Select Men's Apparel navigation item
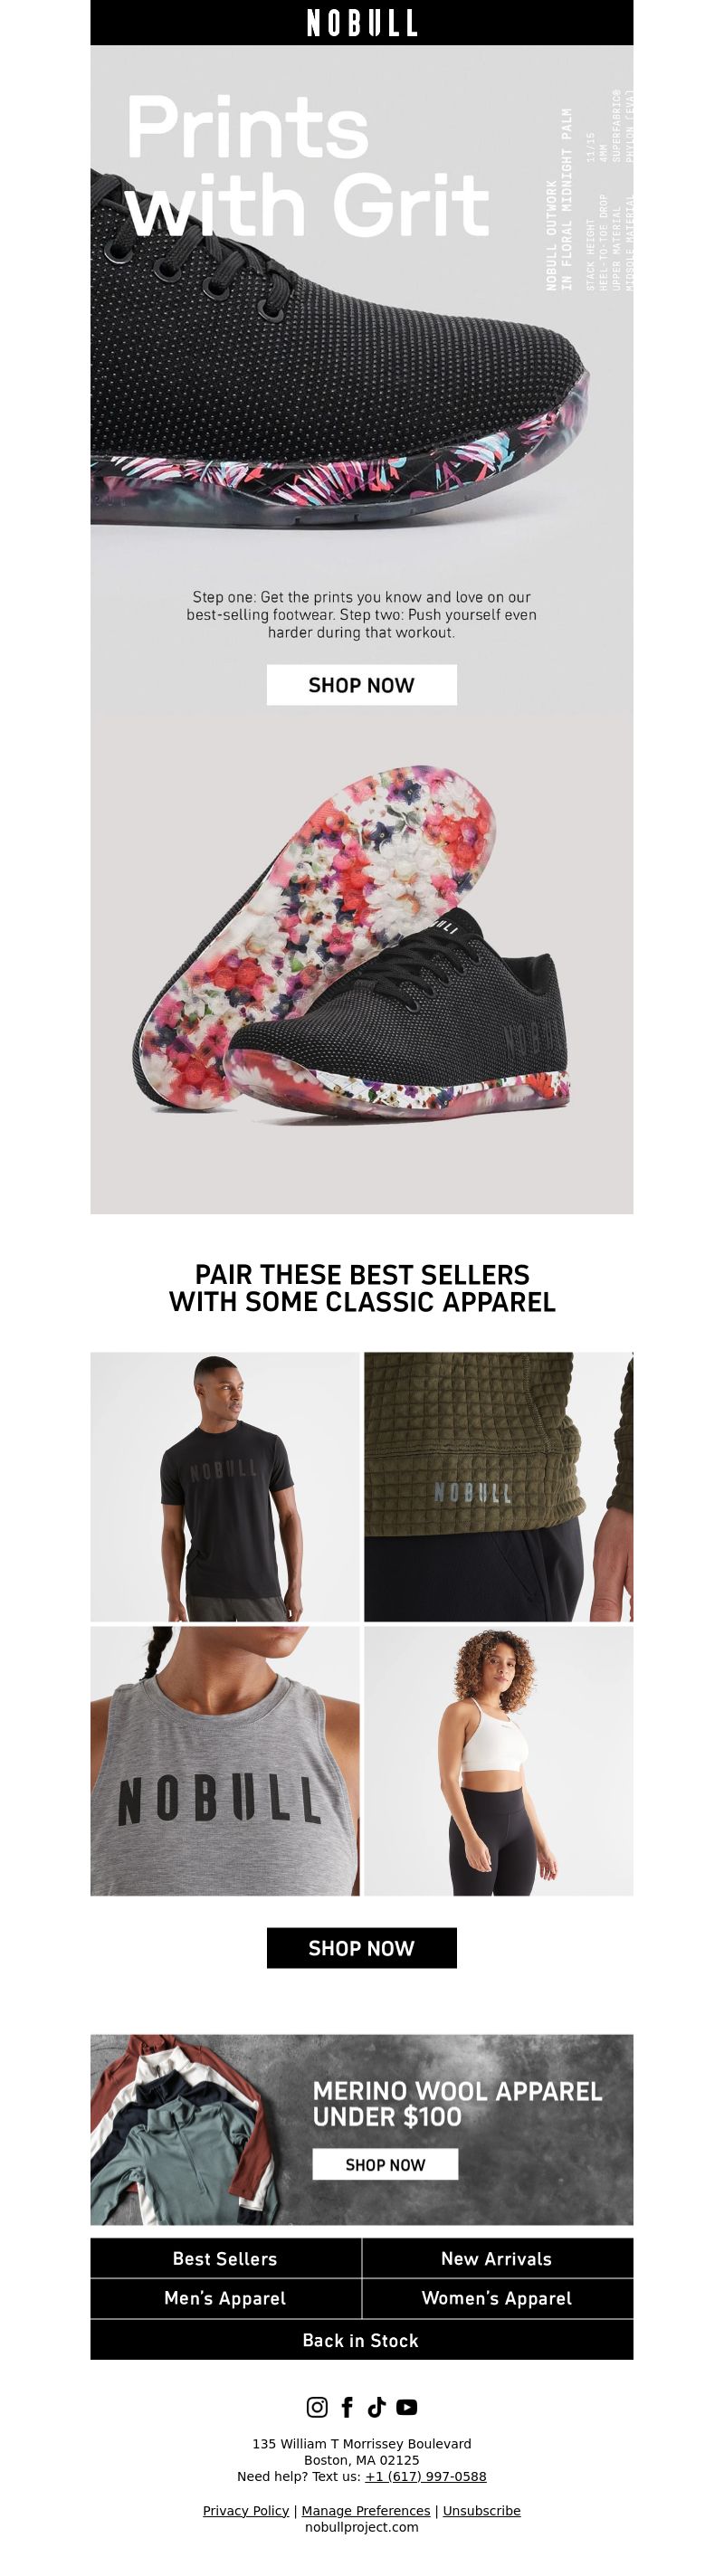 pos(226,2298)
